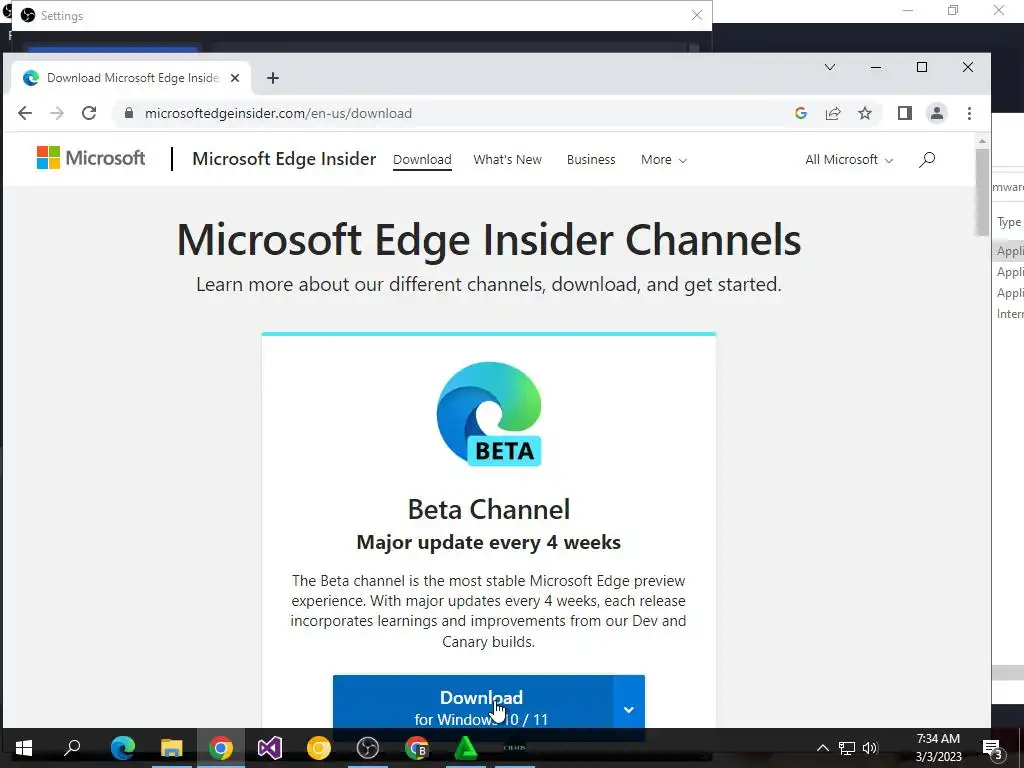This screenshot has width=1024, height=768.
Task: Click the lock icon in address bar
Action: [x=129, y=113]
